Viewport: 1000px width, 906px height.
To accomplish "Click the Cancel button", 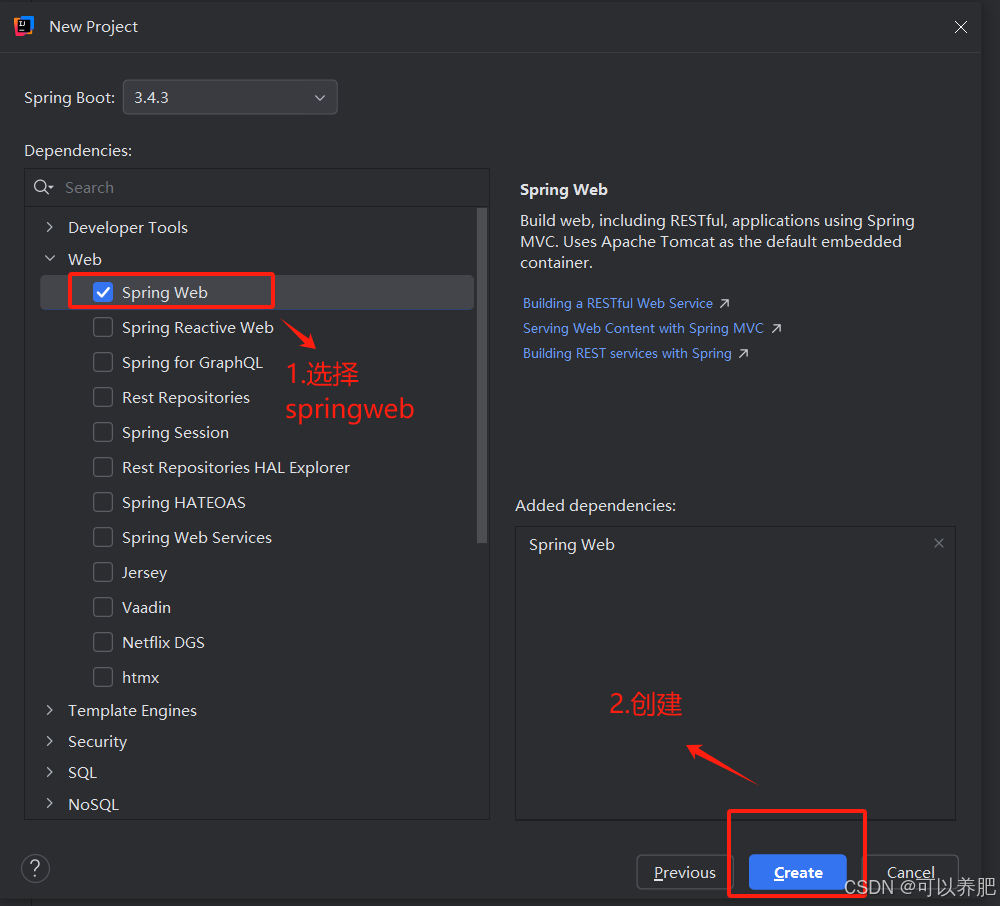I will tap(910, 872).
